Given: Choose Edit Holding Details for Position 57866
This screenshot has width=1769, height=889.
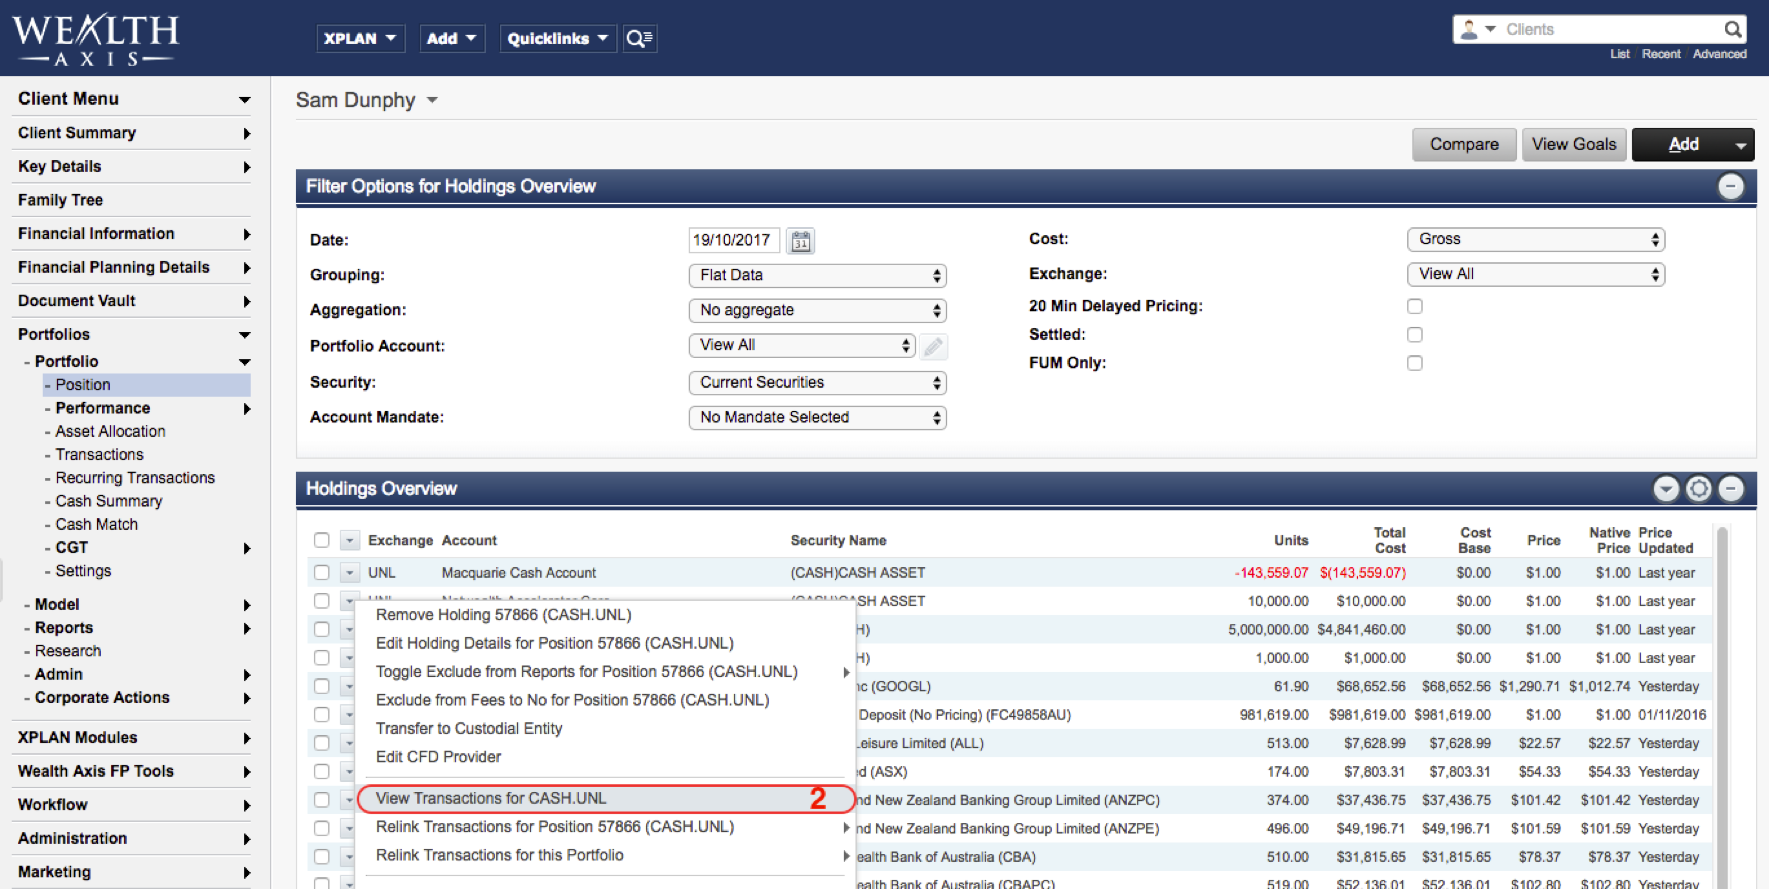Looking at the screenshot, I should point(555,643).
